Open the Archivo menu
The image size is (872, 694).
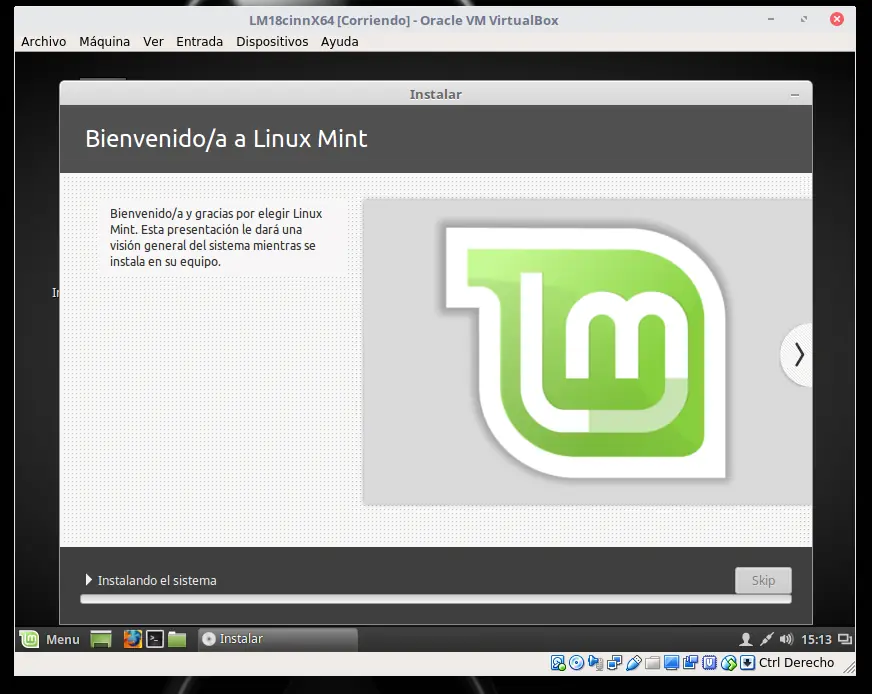click(x=43, y=42)
